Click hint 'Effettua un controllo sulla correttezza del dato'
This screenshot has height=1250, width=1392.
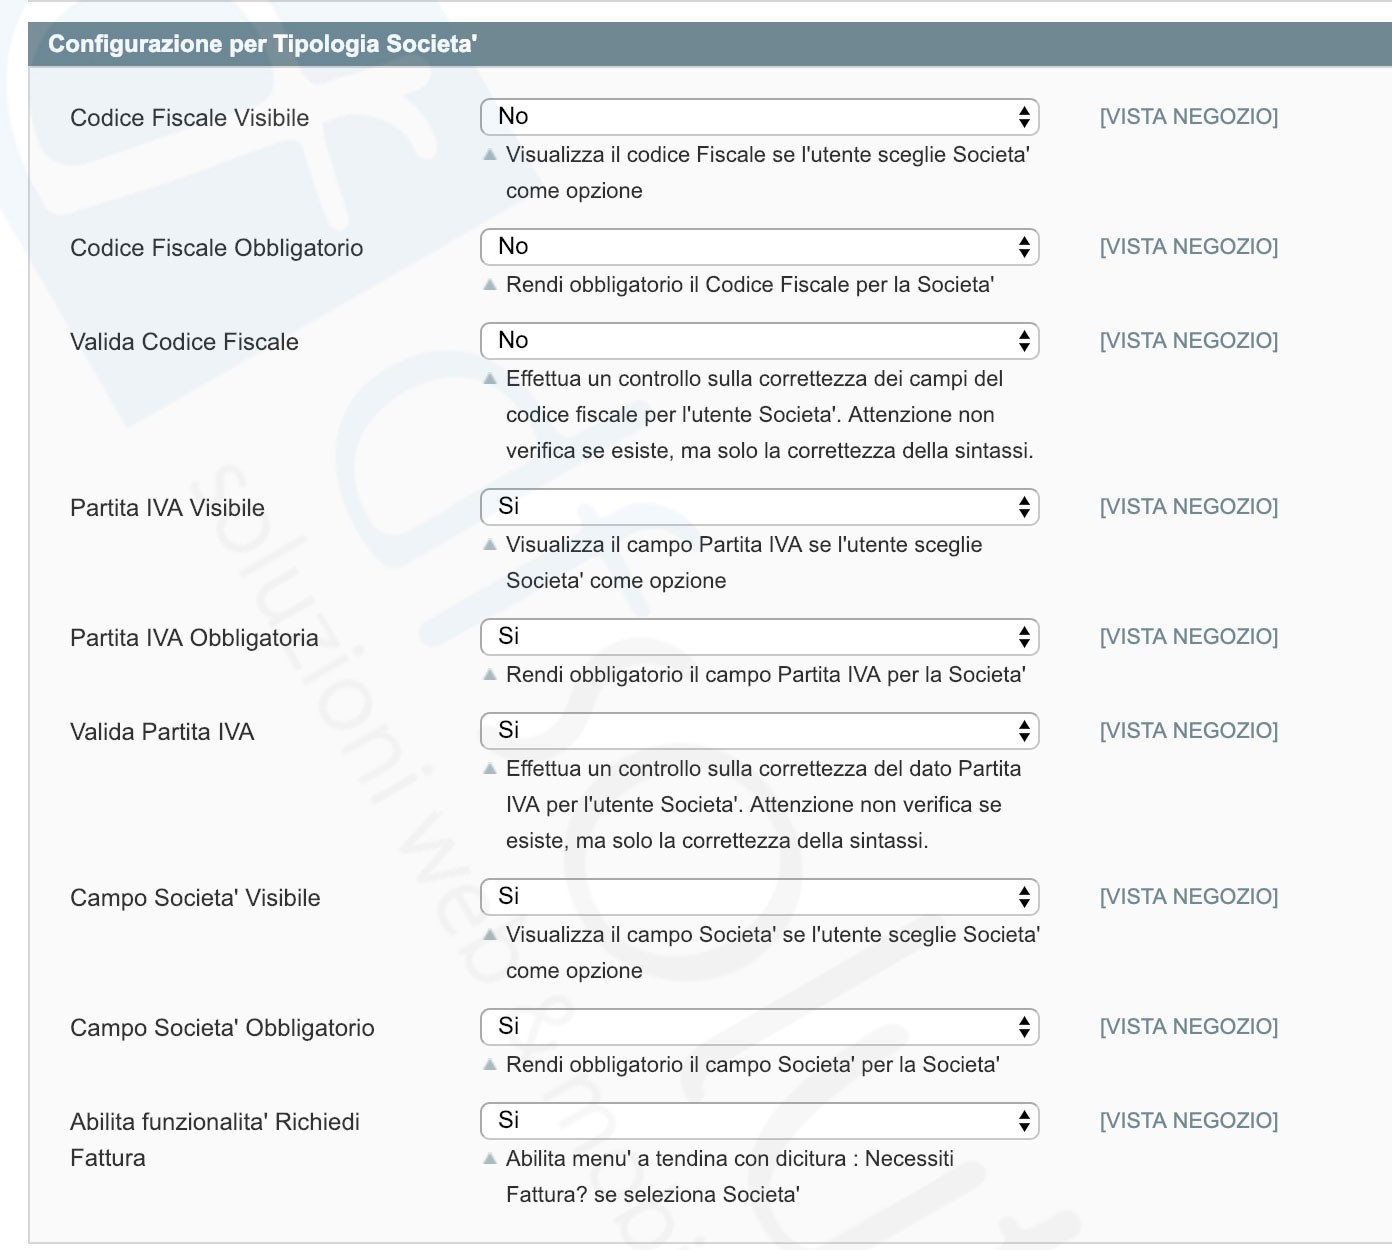tap(764, 805)
